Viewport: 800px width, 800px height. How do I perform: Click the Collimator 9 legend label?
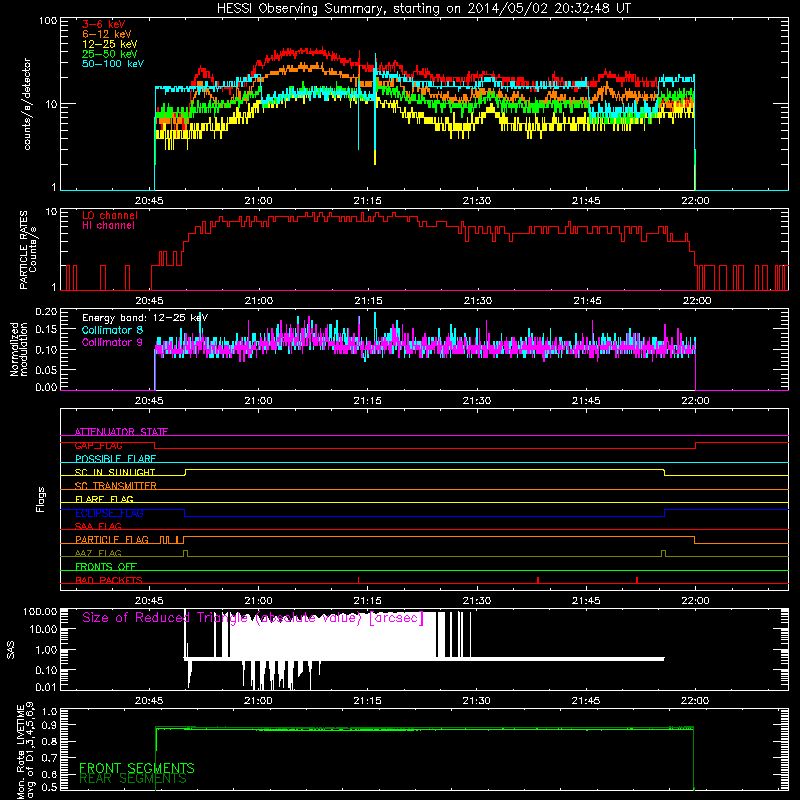tap(112, 342)
